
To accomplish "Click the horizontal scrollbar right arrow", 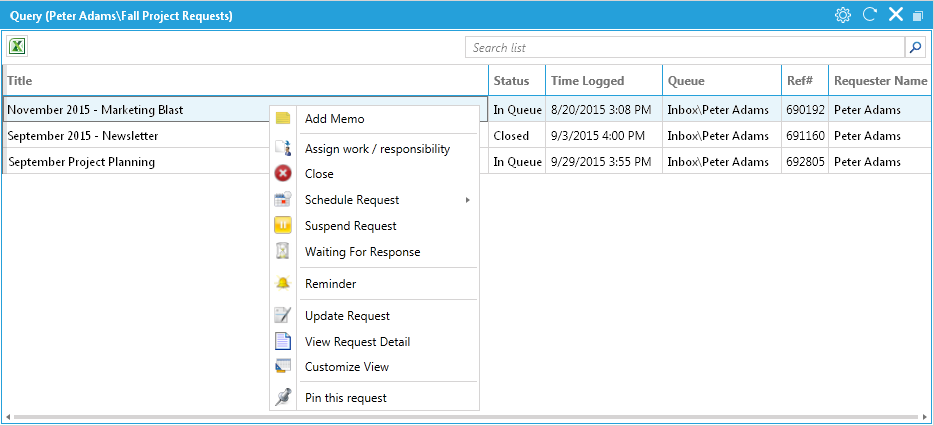I will coord(923,416).
